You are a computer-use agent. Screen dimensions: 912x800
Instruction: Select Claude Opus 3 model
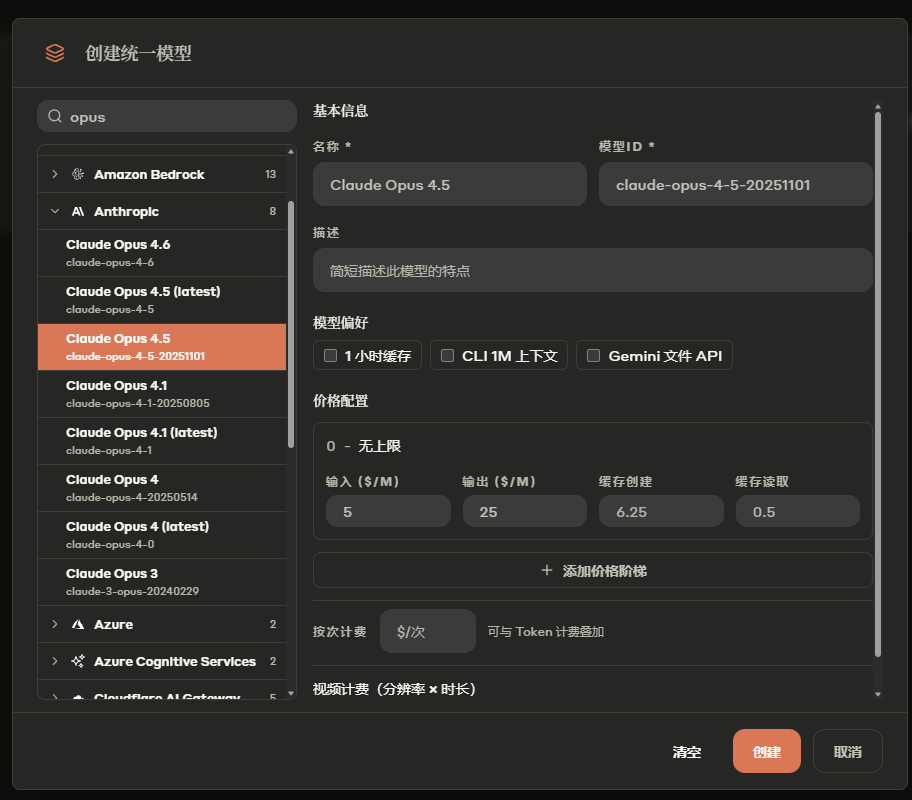[162, 582]
